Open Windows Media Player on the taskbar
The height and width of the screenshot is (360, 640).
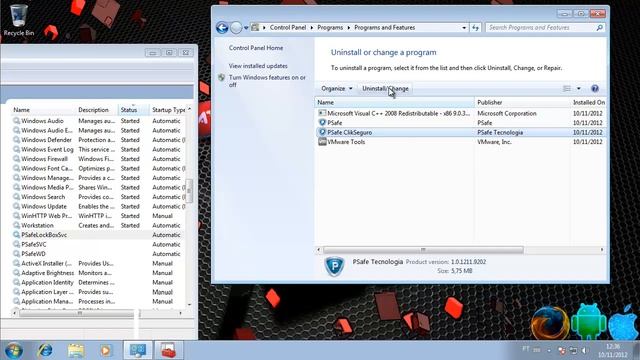coord(105,350)
